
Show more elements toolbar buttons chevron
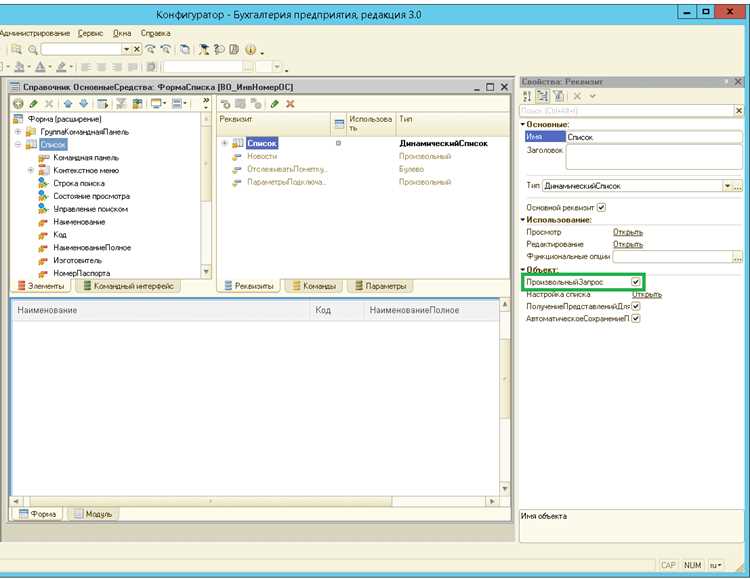tap(206, 101)
